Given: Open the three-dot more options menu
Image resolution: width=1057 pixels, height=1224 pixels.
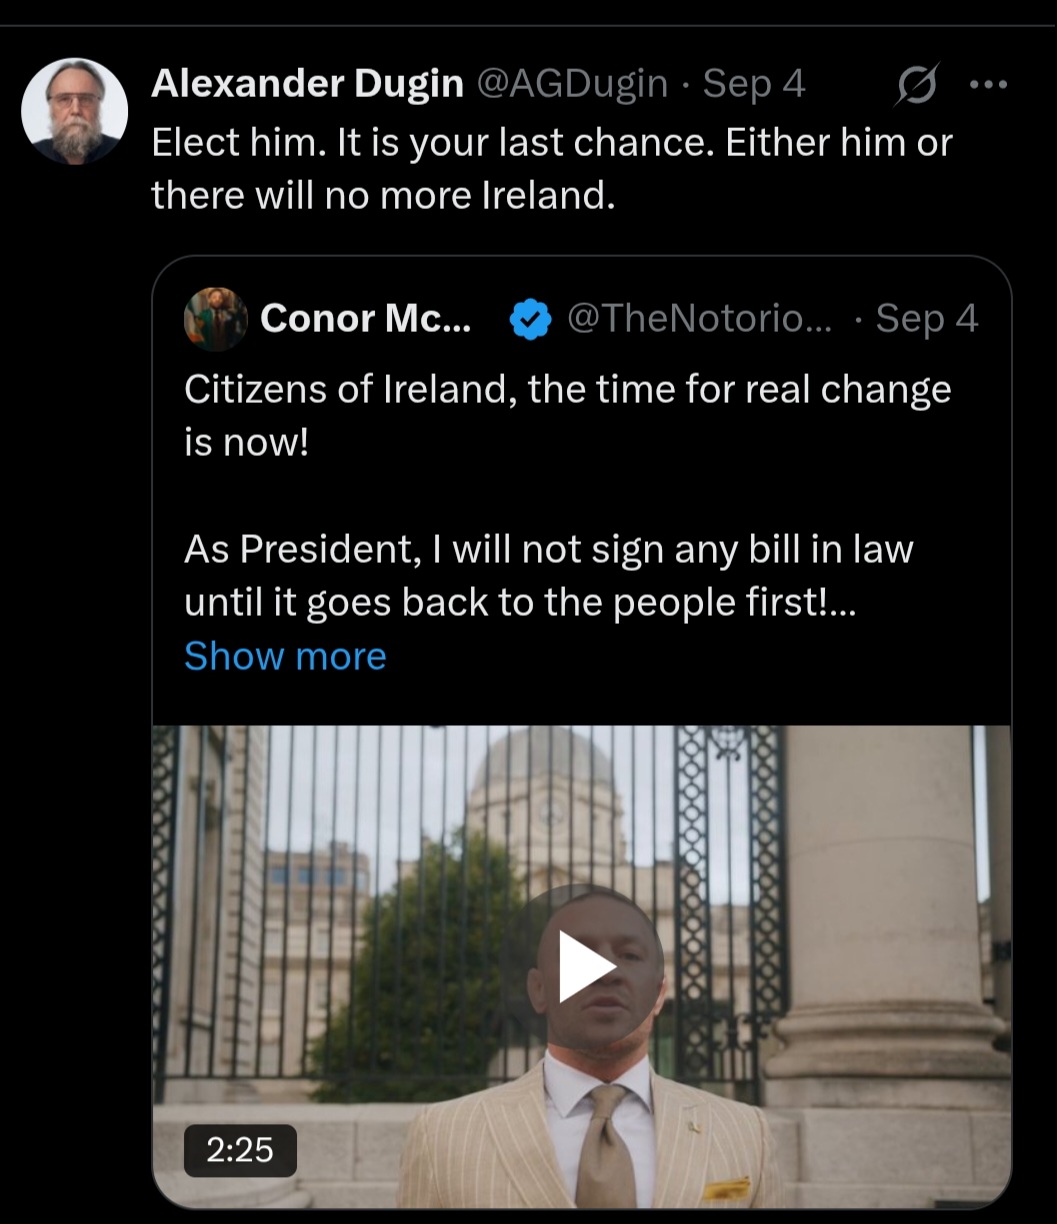Looking at the screenshot, I should click(x=988, y=85).
